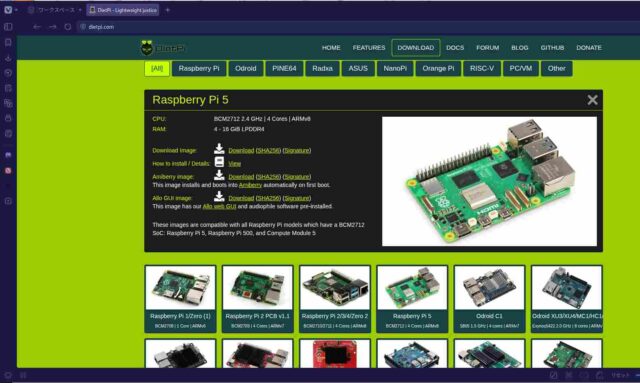Screen dimensions: 640x383
Task: Open the BLOG menu item
Action: [520, 48]
